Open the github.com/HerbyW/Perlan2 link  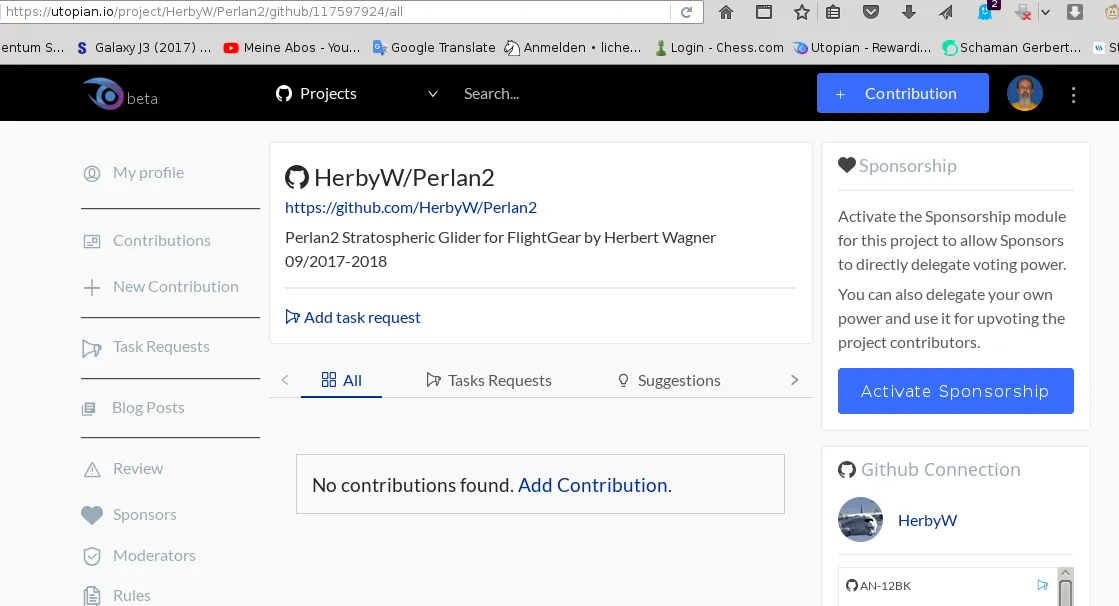click(x=411, y=208)
